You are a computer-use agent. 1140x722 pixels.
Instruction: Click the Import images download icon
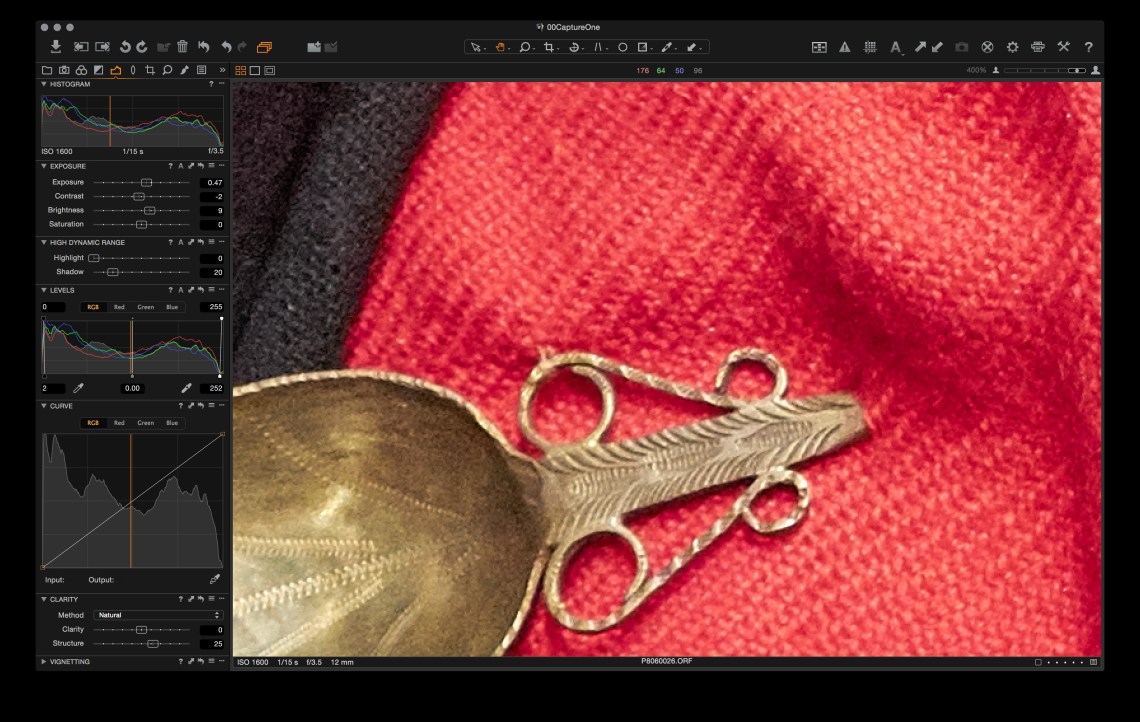click(56, 47)
